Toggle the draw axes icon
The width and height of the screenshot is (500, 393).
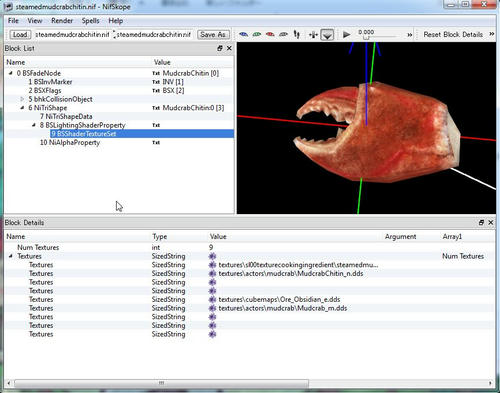[313, 34]
